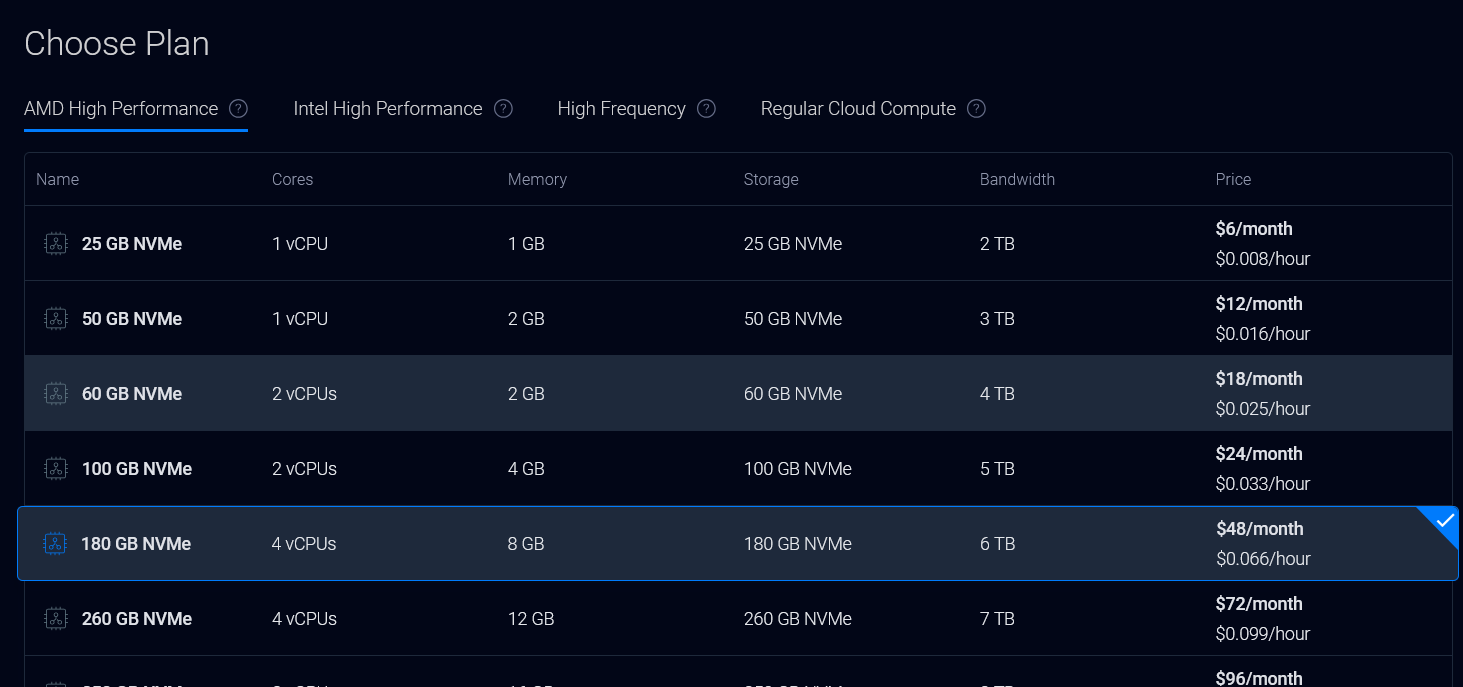The image size is (1463, 687).
Task: Uncheck the blue checkmark on 180 GB plan
Action: point(1444,522)
